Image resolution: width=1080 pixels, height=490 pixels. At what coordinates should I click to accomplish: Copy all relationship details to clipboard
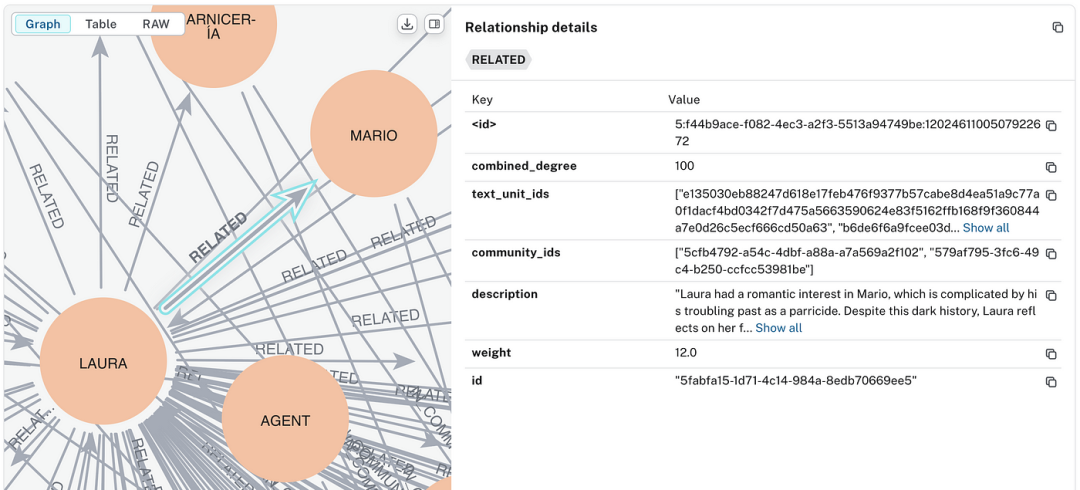pyautogui.click(x=1057, y=28)
